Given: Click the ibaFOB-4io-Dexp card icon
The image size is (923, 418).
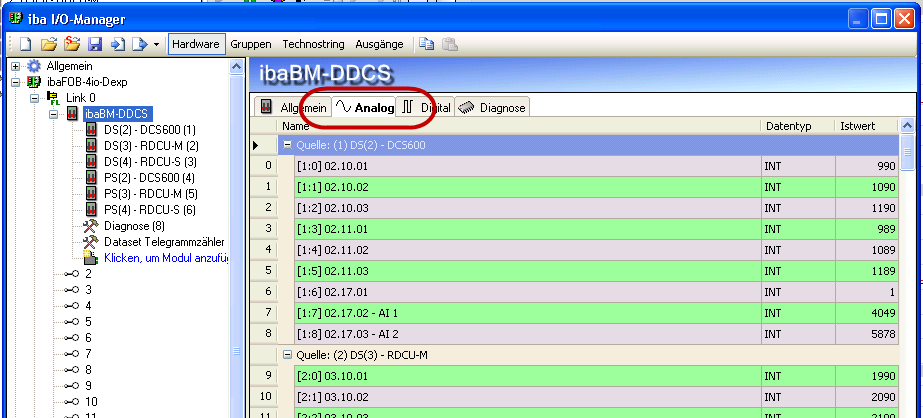Looking at the screenshot, I should [x=35, y=82].
